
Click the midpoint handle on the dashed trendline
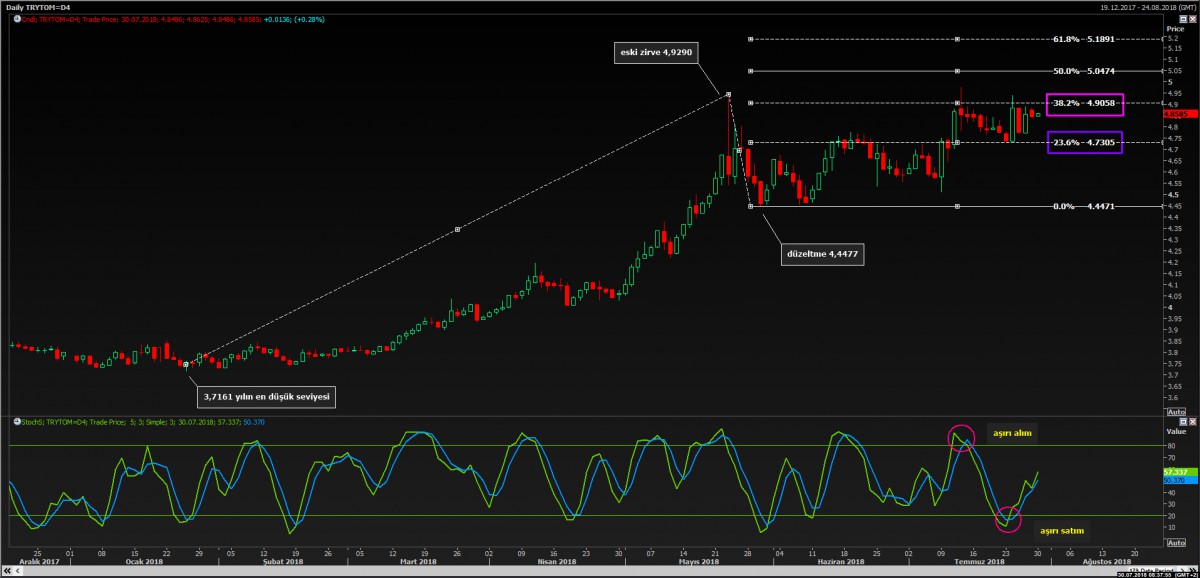pyautogui.click(x=457, y=230)
